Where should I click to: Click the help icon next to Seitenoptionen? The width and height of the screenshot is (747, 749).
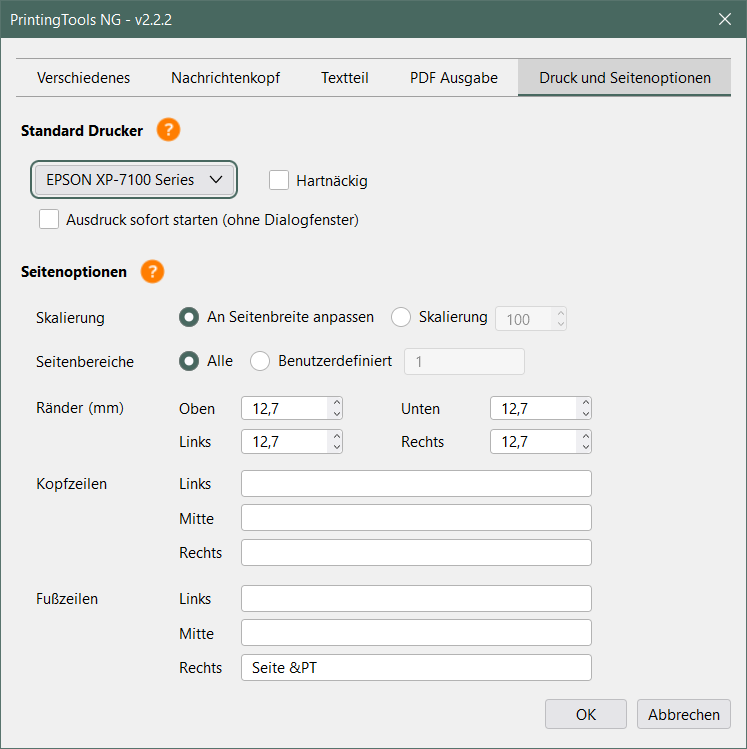152,271
